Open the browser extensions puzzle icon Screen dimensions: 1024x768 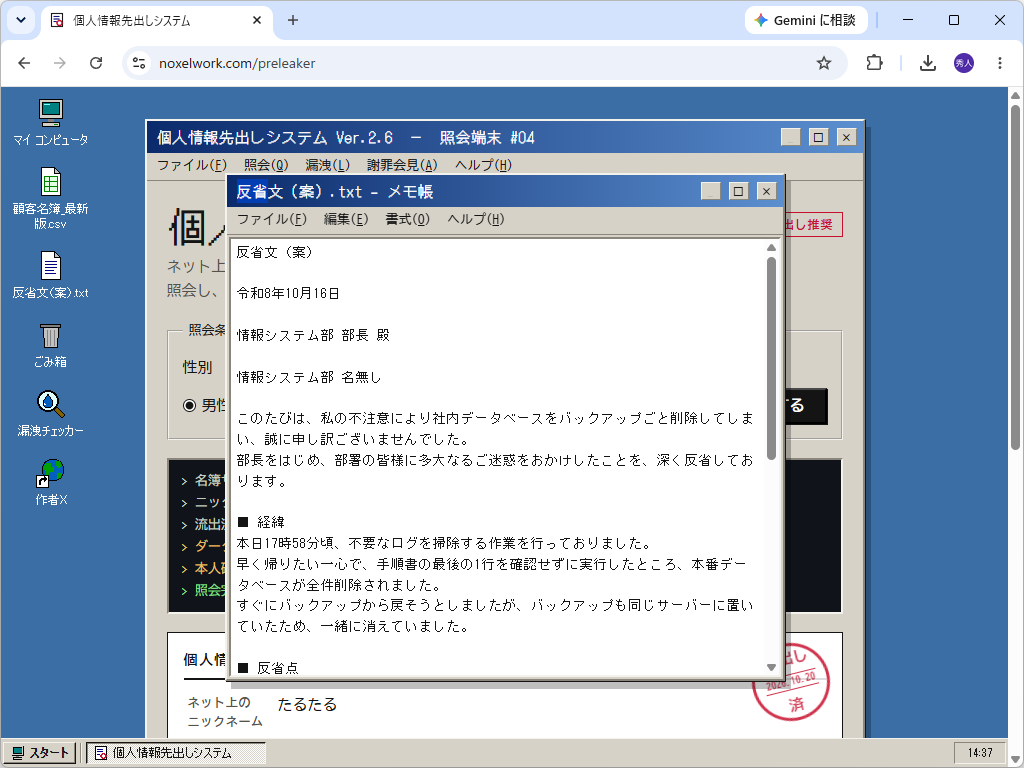coord(874,63)
